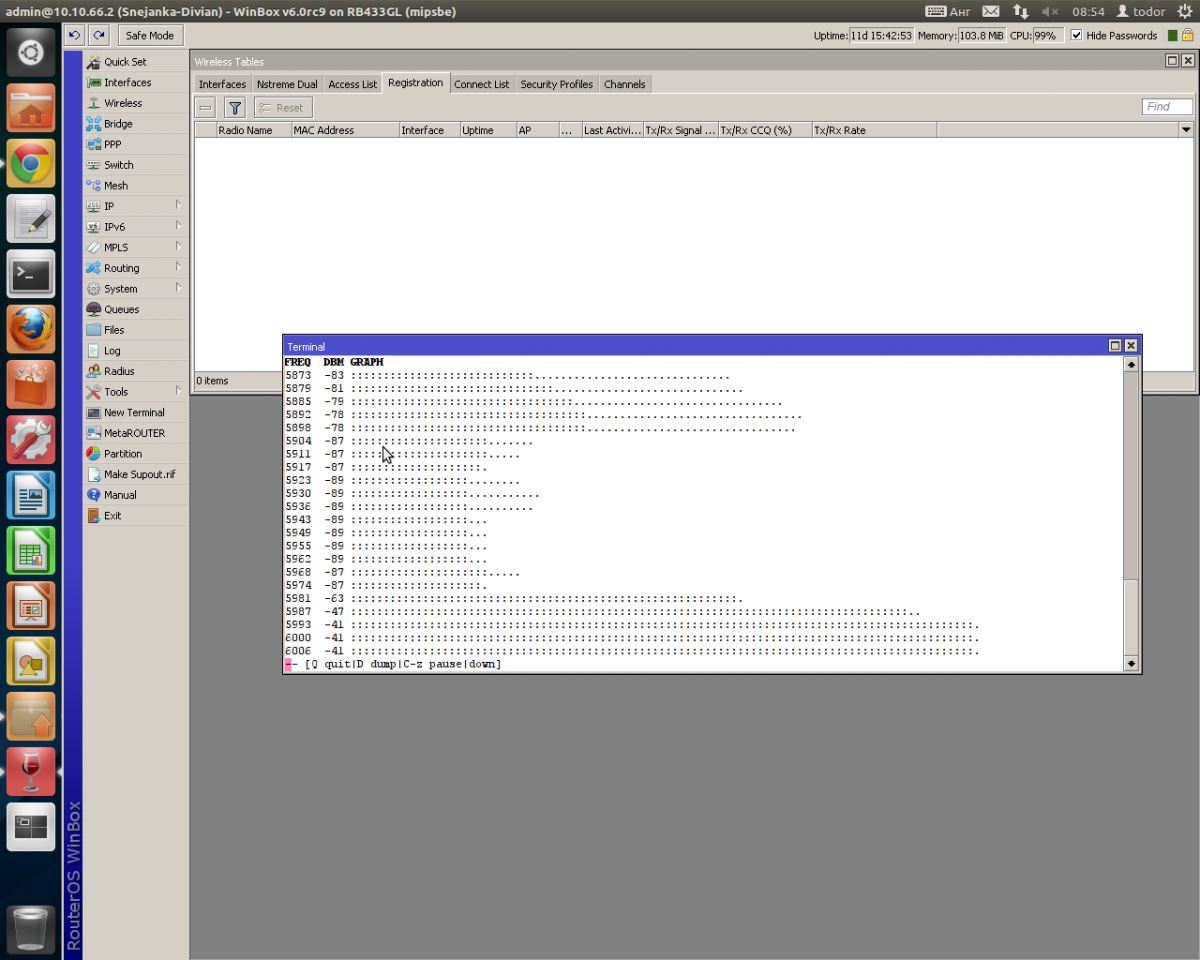Click the redo arrow icon in toolbar

(98, 35)
